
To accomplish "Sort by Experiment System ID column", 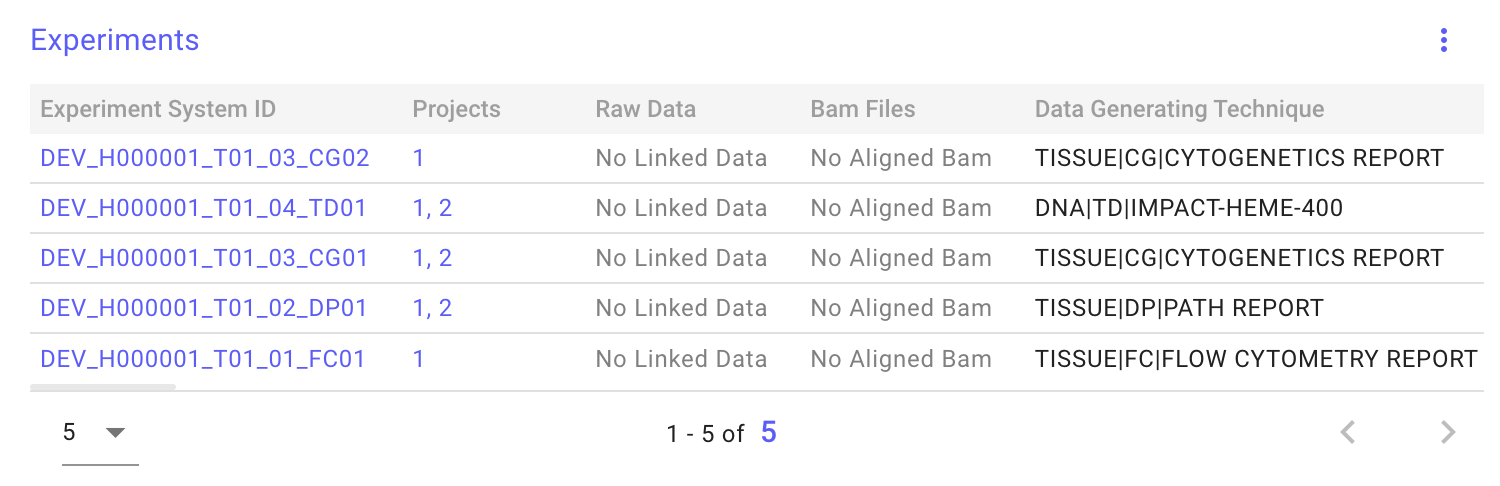I will [x=158, y=109].
